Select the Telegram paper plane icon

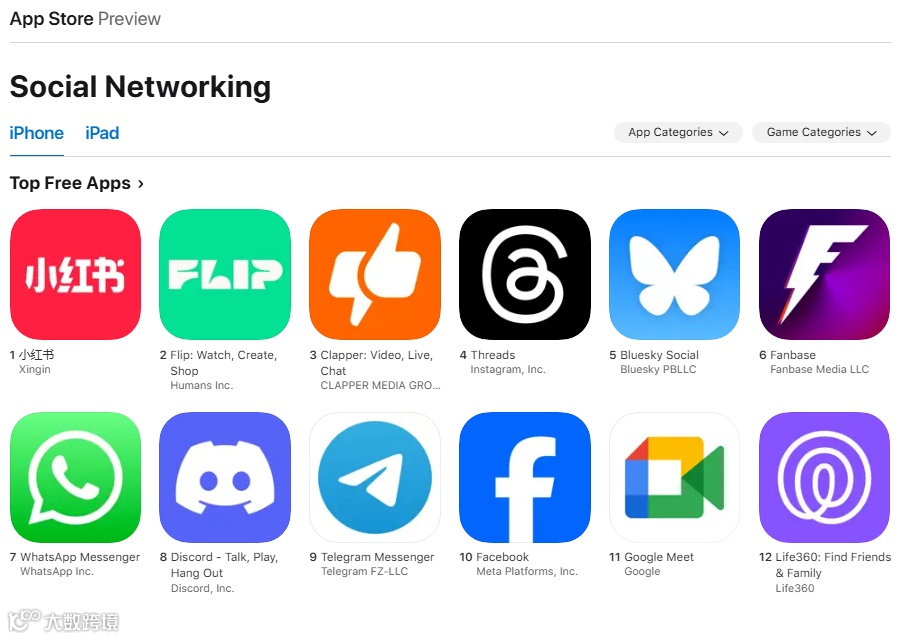point(375,478)
